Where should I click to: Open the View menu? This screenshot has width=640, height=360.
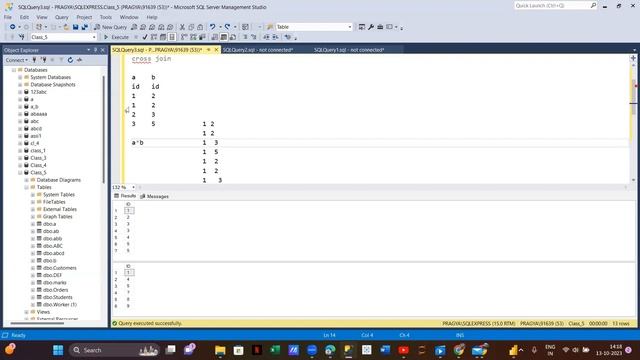pos(42,17)
